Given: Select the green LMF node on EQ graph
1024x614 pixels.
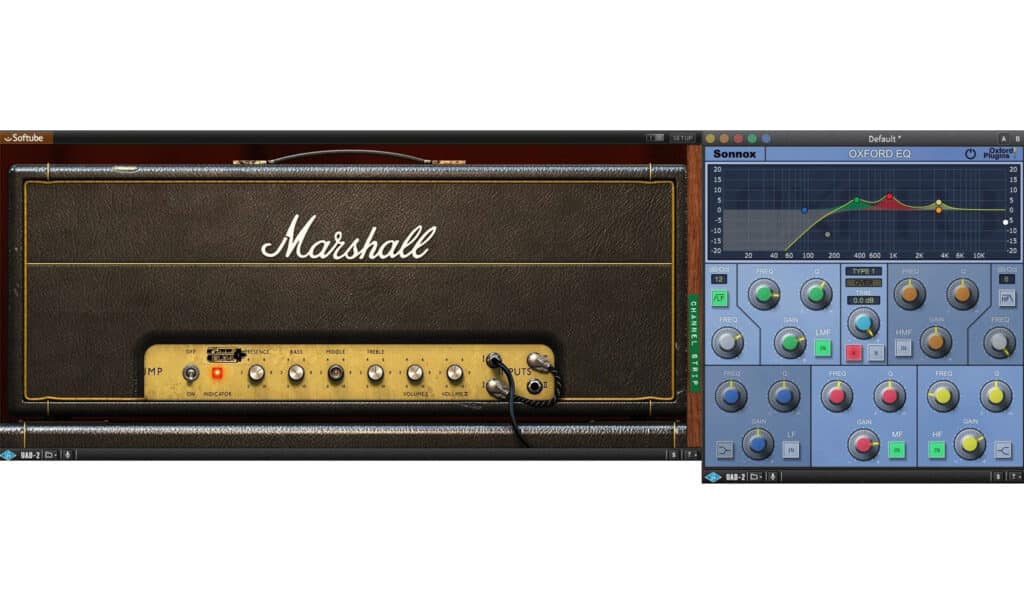Looking at the screenshot, I should [857, 201].
